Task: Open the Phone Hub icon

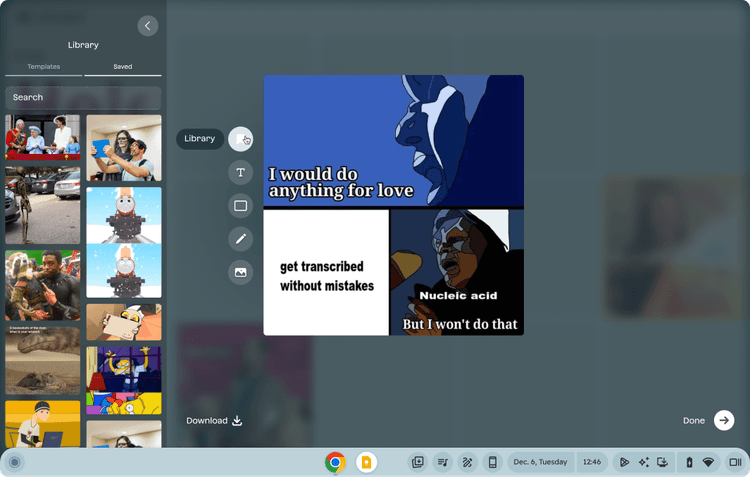Action: (x=492, y=462)
